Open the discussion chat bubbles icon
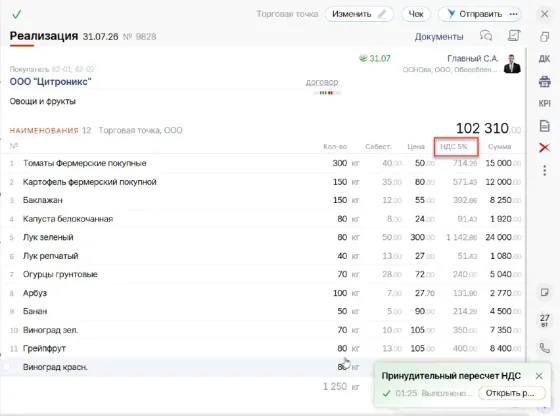 [486, 36]
